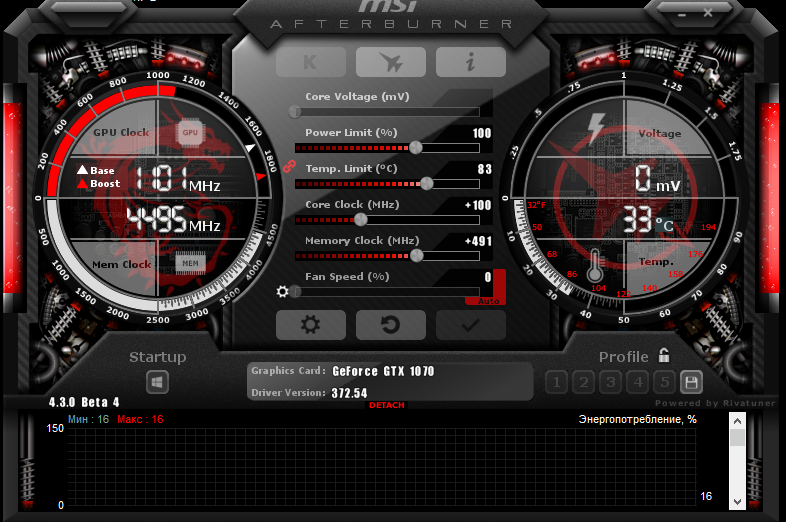Toggle the Windows Startup icon
The height and width of the screenshot is (522, 786).
pyautogui.click(x=157, y=383)
